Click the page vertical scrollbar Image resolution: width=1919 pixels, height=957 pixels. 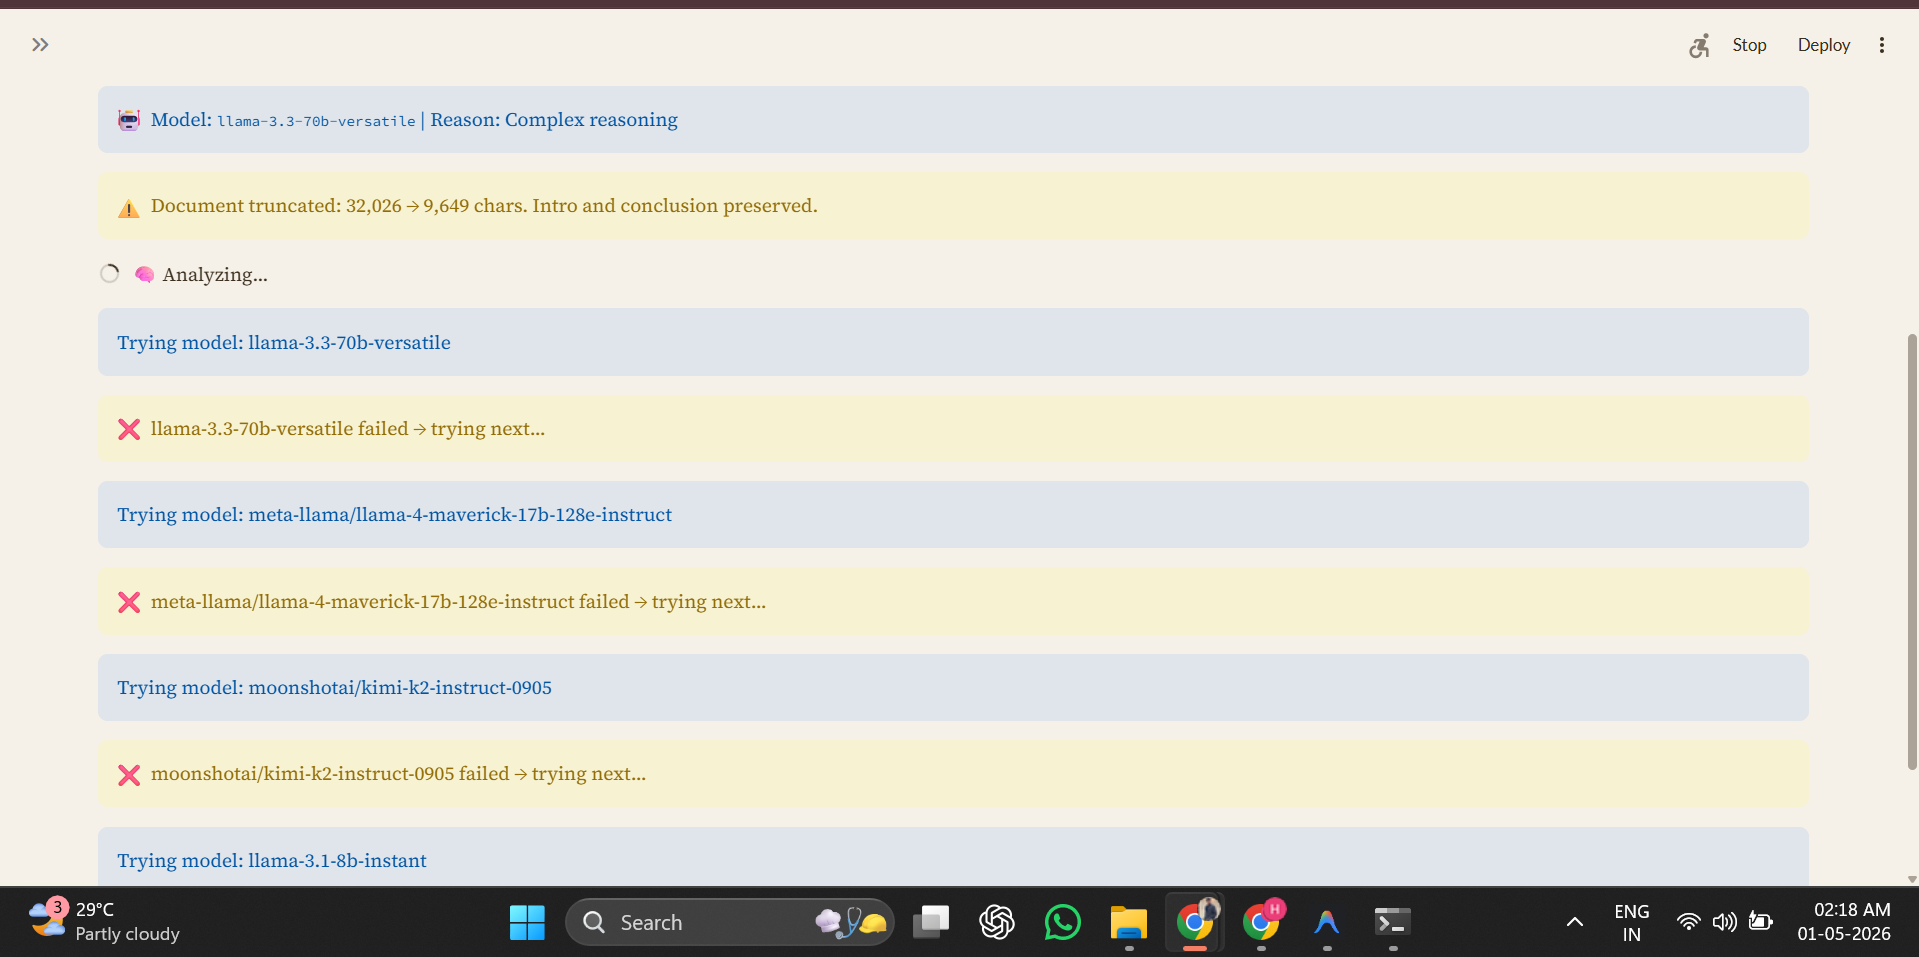(1912, 550)
